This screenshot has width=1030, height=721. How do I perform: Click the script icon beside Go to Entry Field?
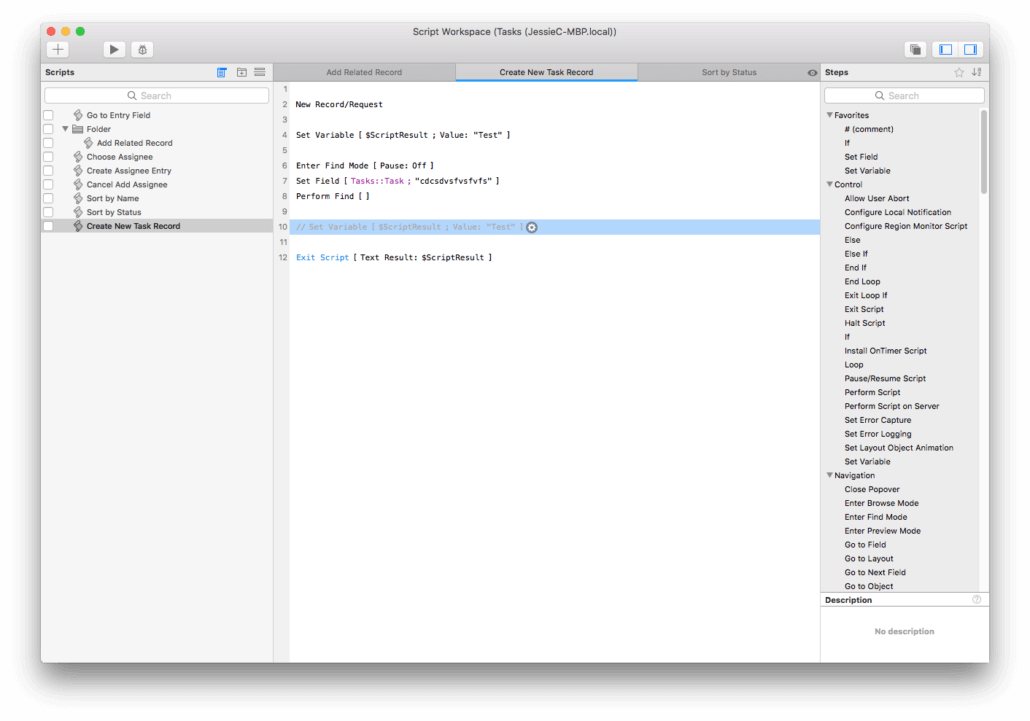(78, 115)
